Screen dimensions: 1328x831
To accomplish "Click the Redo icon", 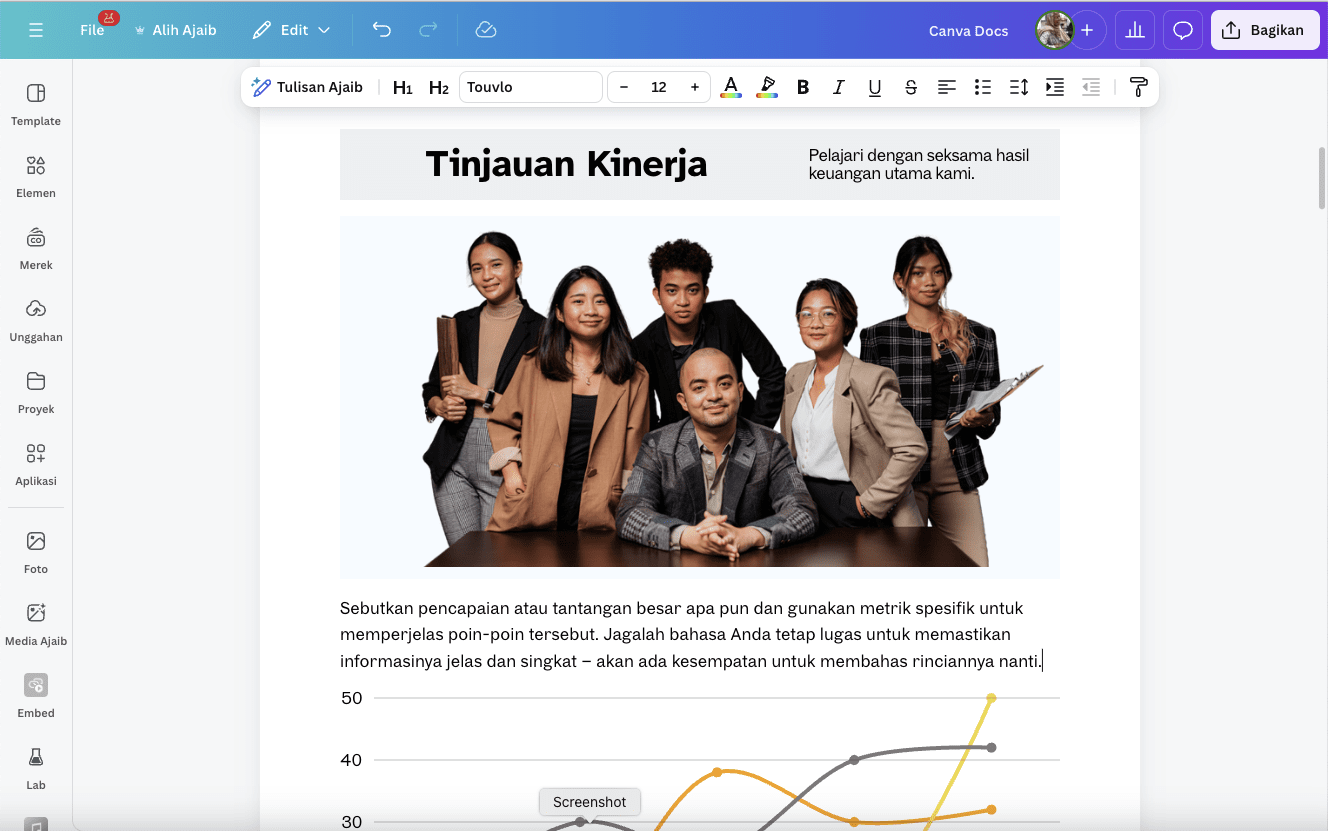I will coord(428,30).
